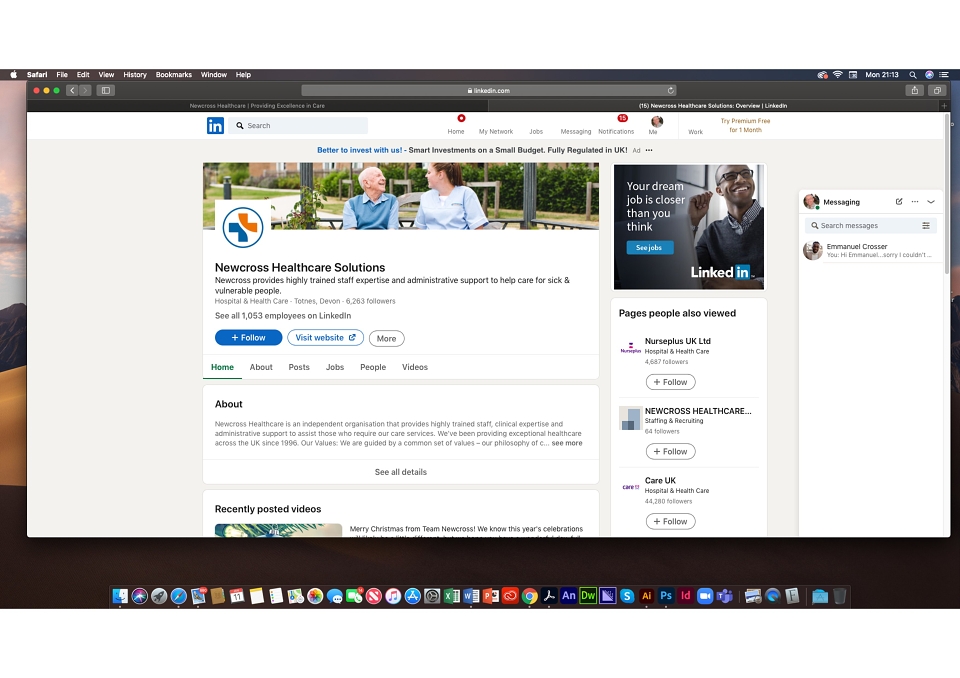960x678 pixels.
Task: Follow Nurseplus UK Ltd
Action: [670, 382]
